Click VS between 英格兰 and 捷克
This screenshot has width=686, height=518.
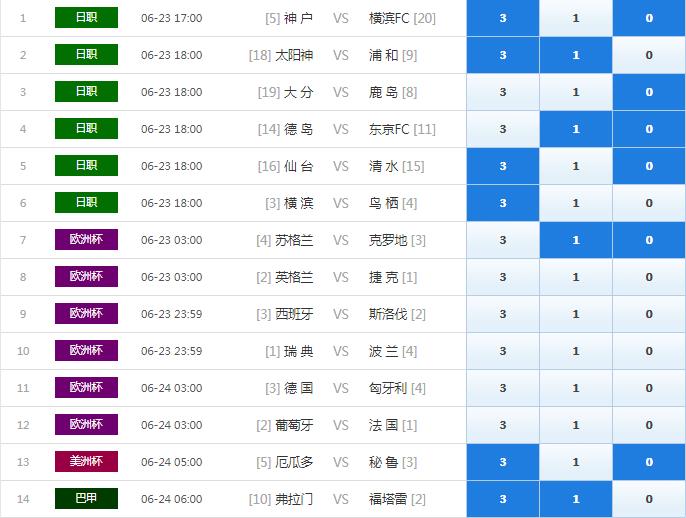341,277
